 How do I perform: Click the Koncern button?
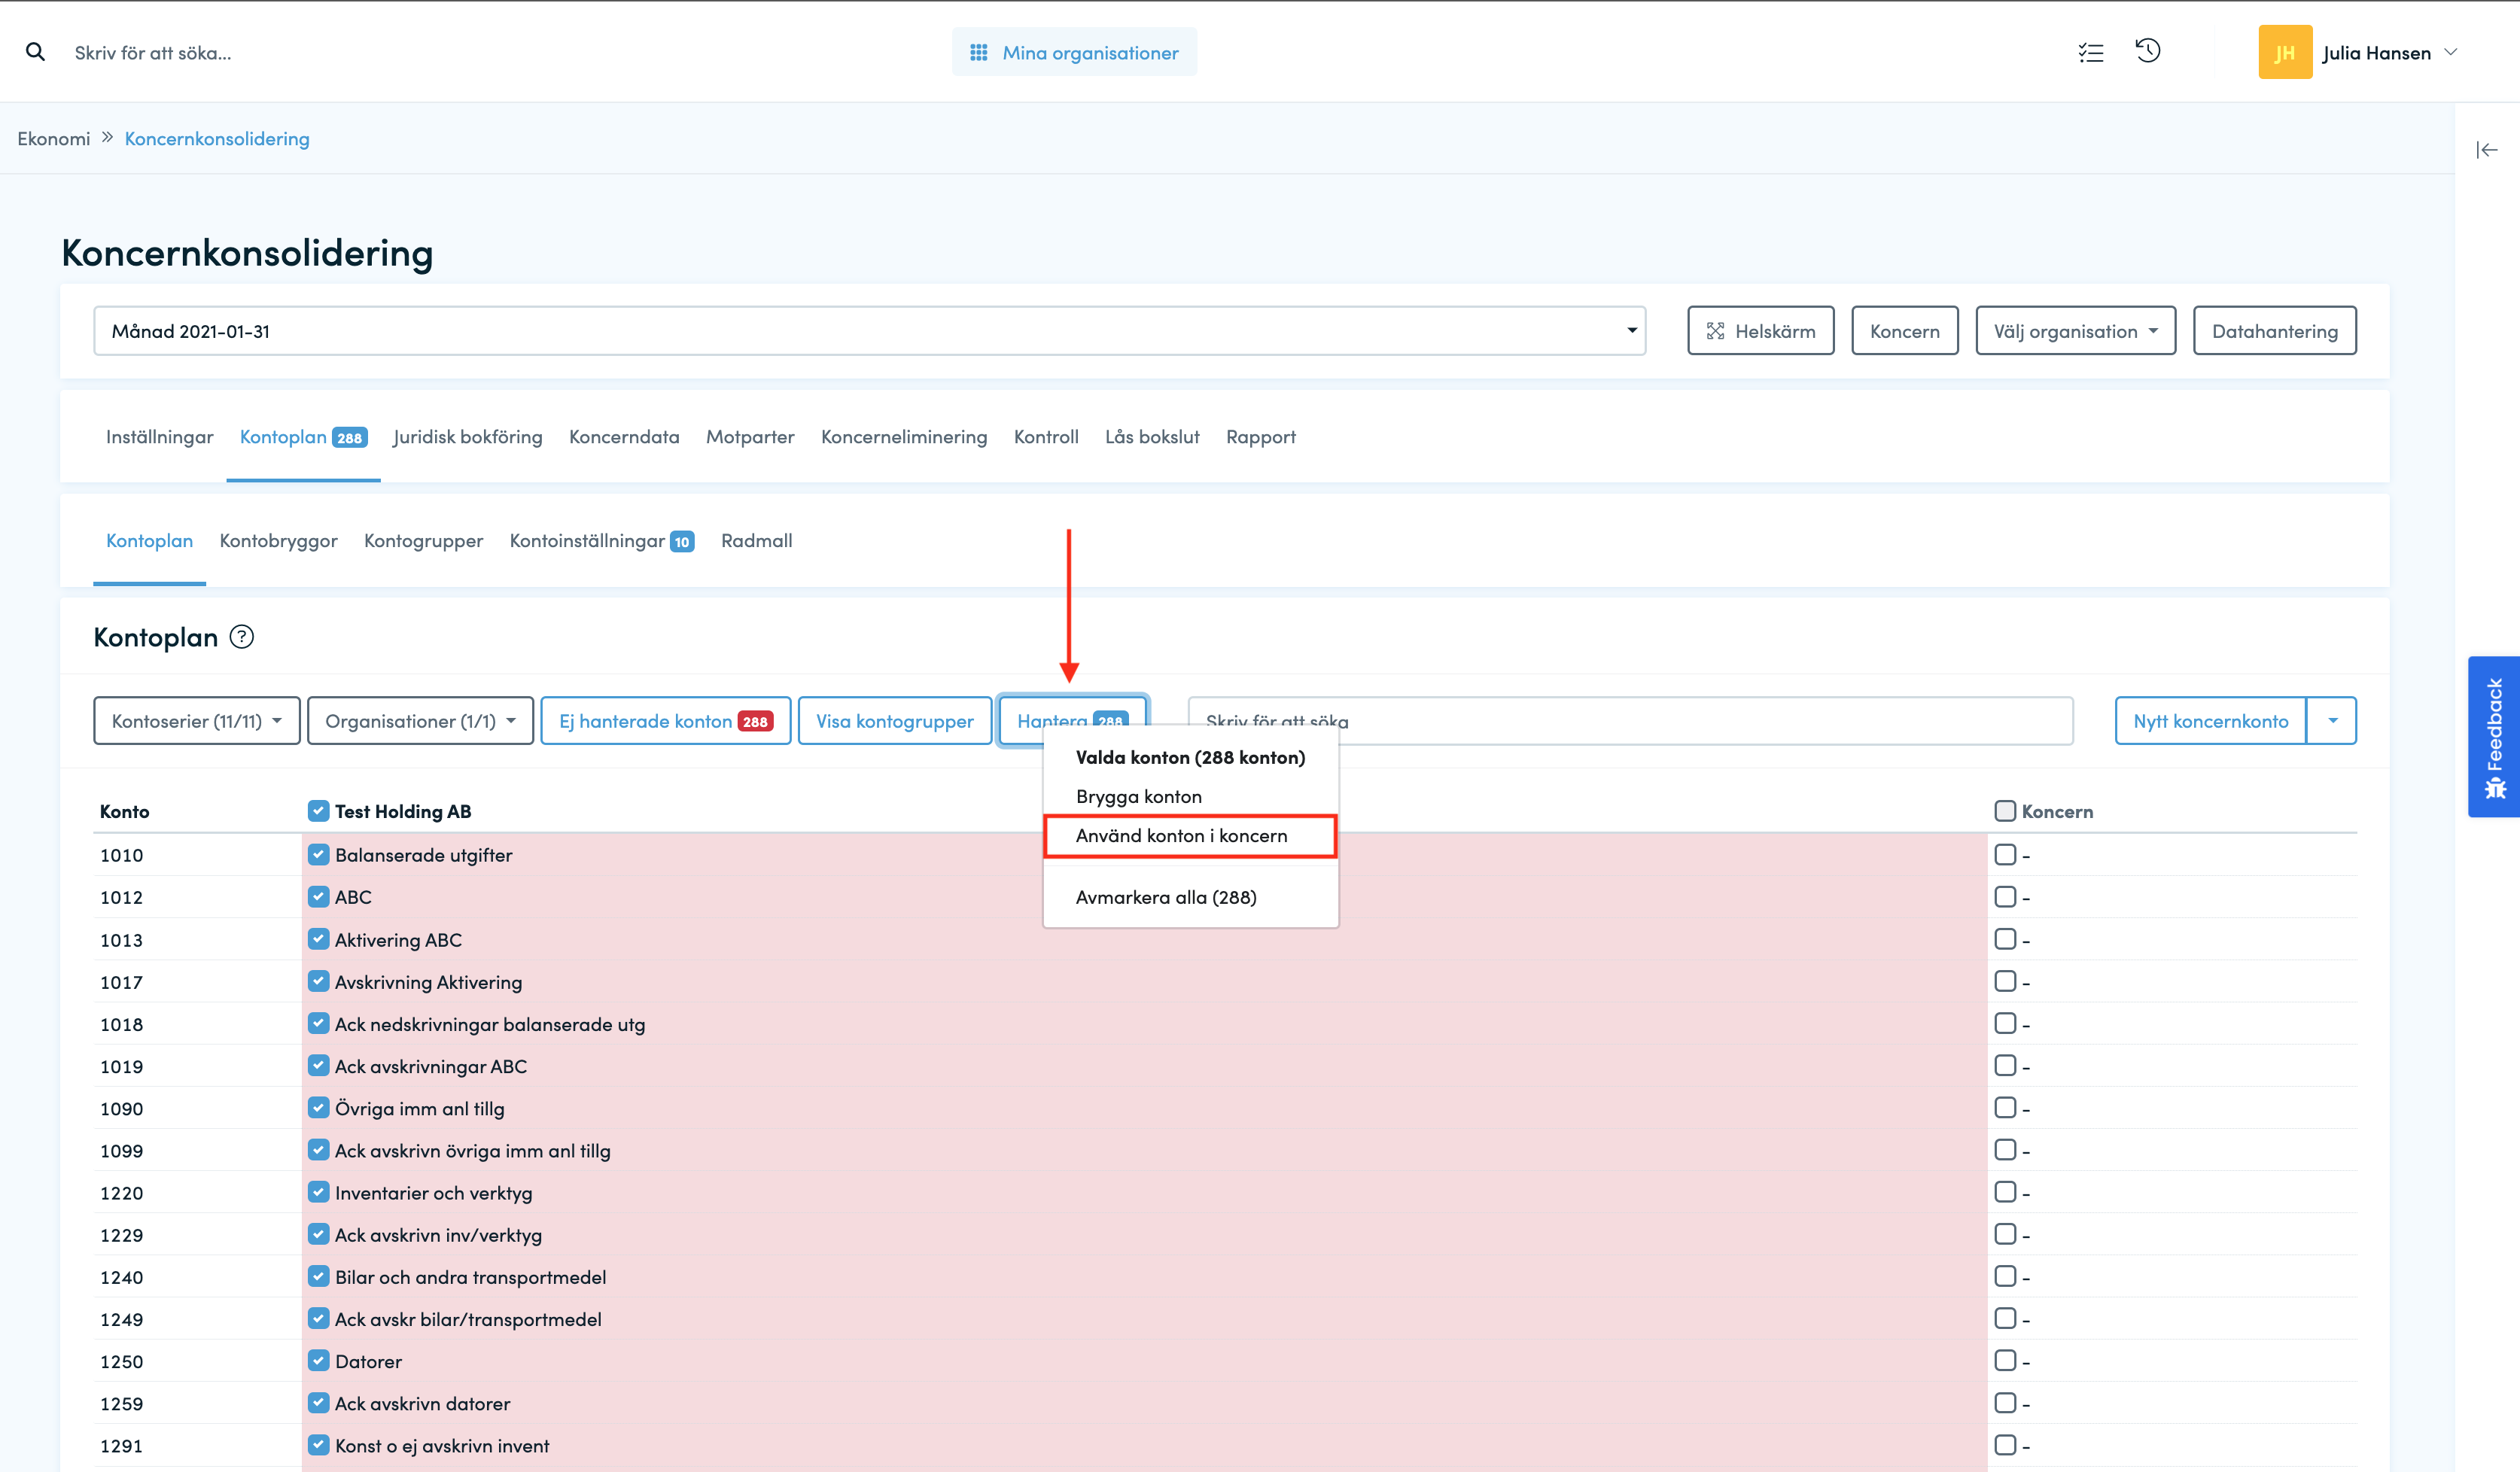pos(1904,331)
